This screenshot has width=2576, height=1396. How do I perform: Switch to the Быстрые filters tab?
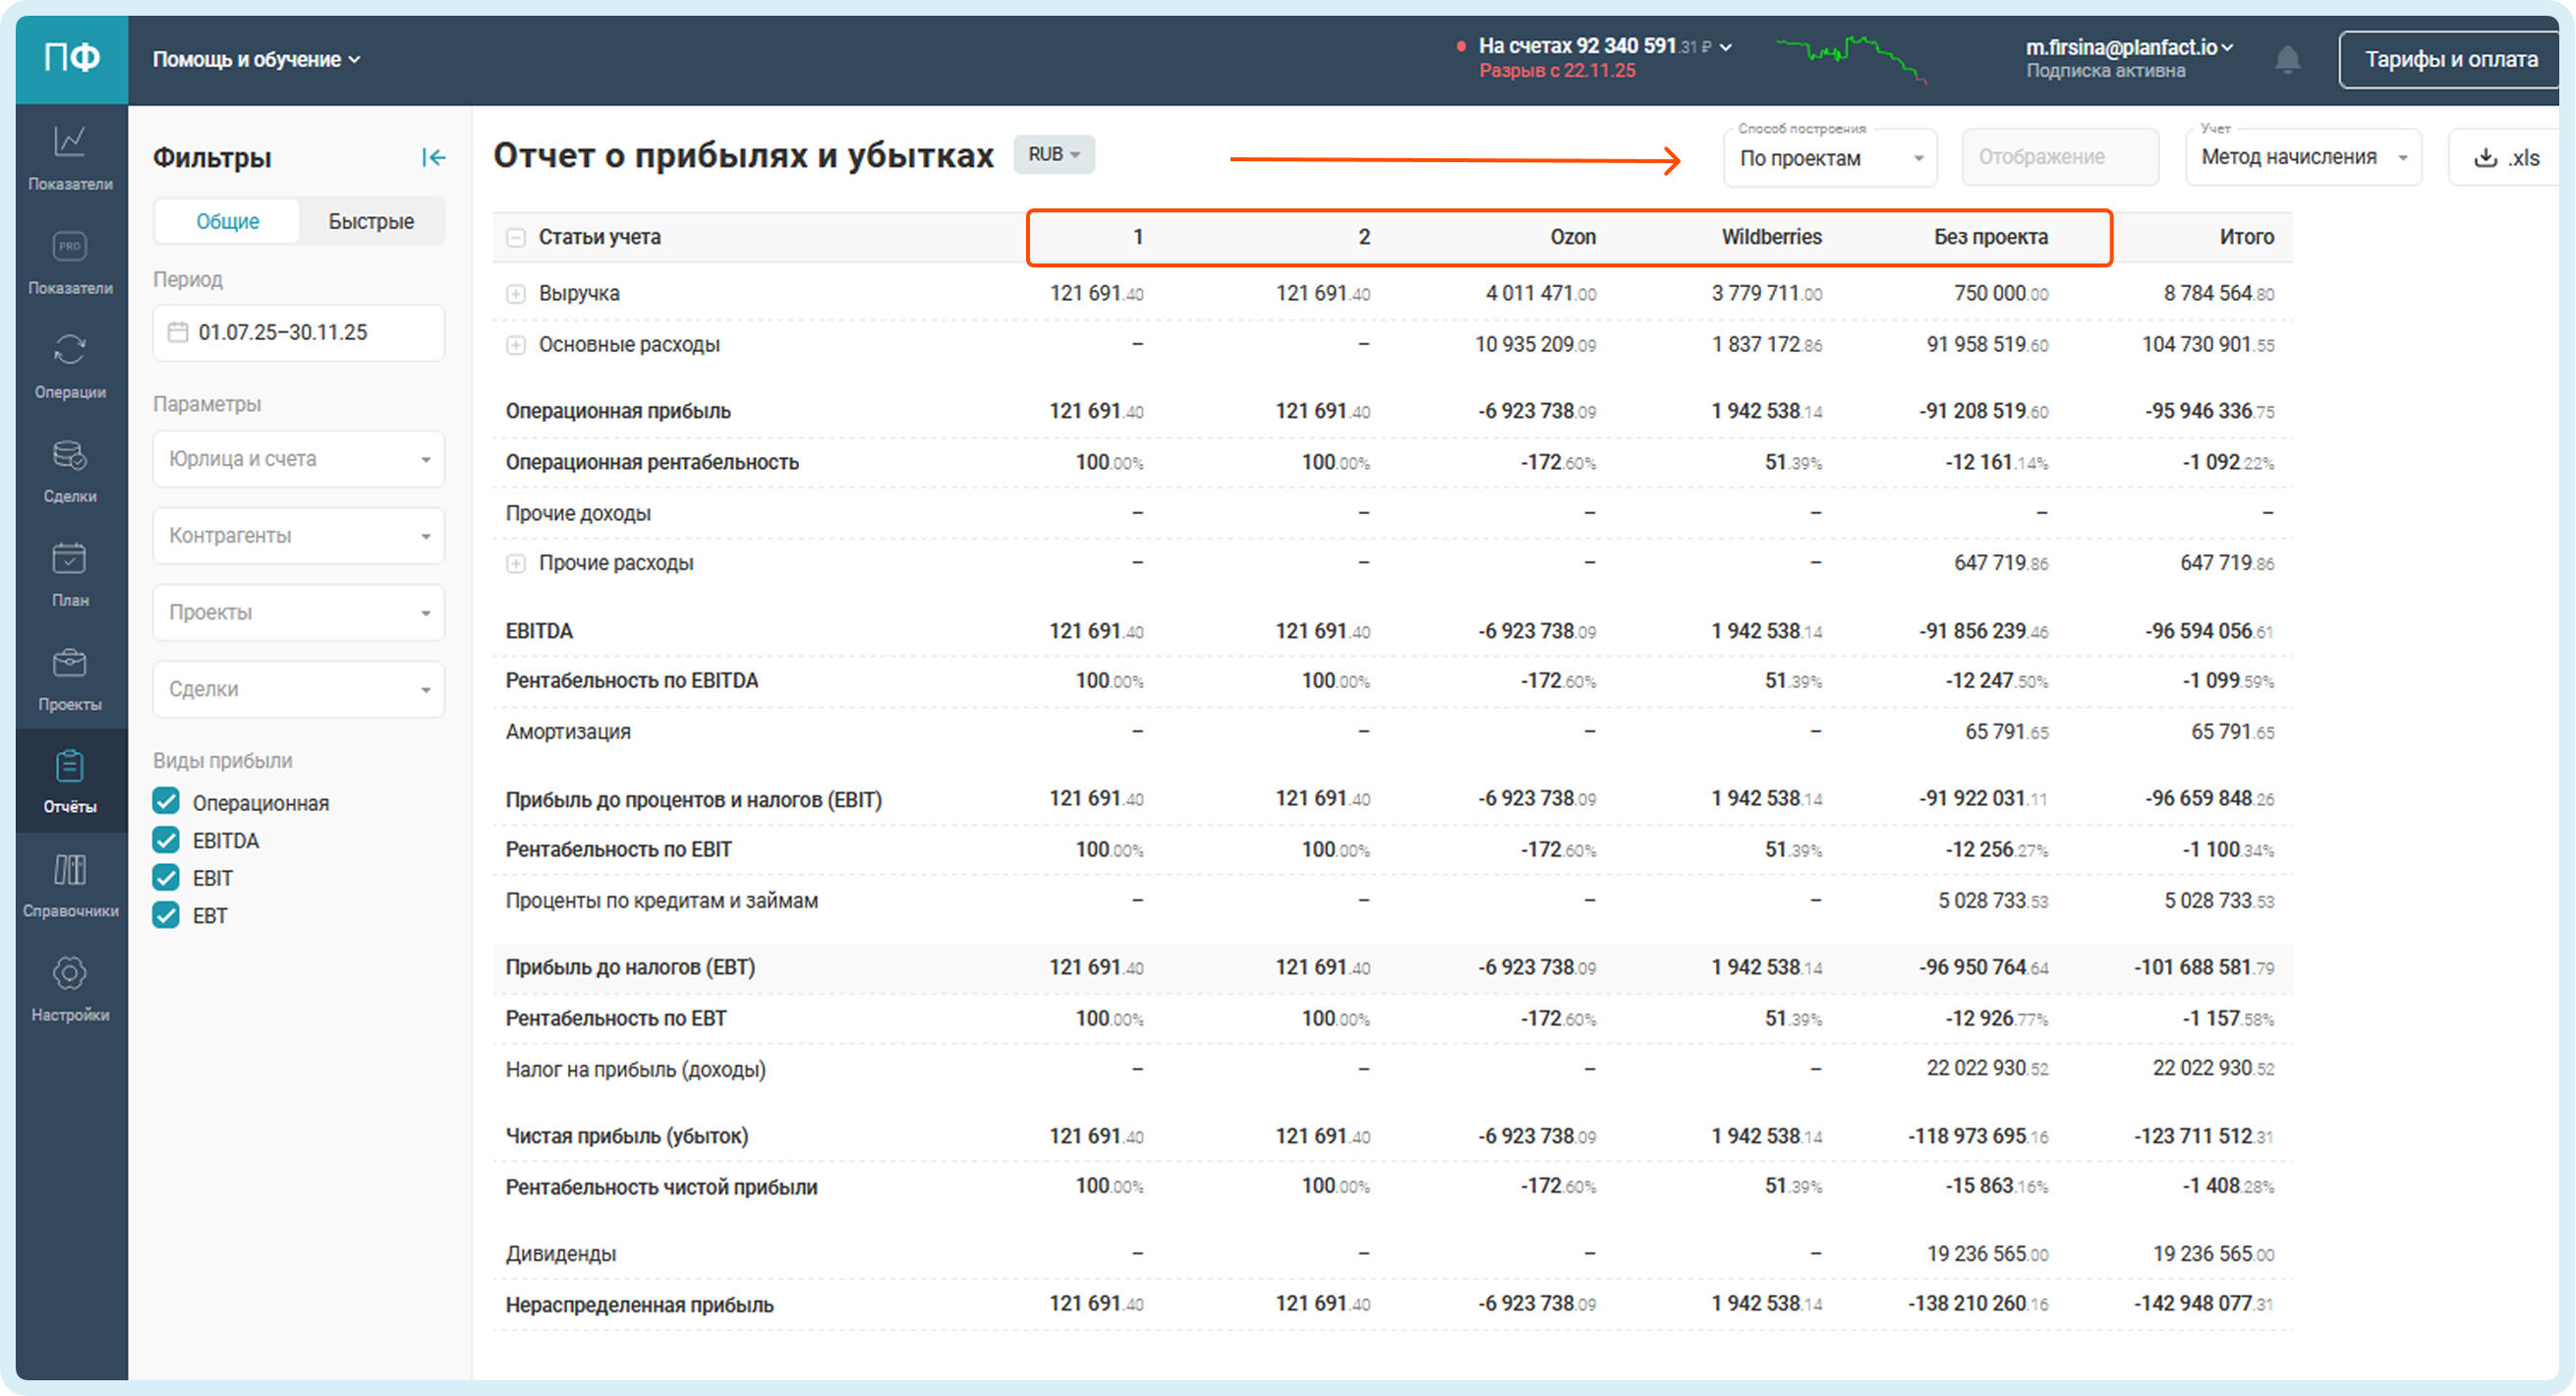371,221
